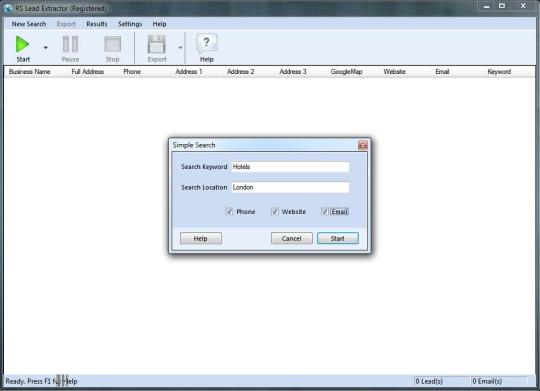The width and height of the screenshot is (540, 391).
Task: Open the Results menu
Action: [x=97, y=24]
